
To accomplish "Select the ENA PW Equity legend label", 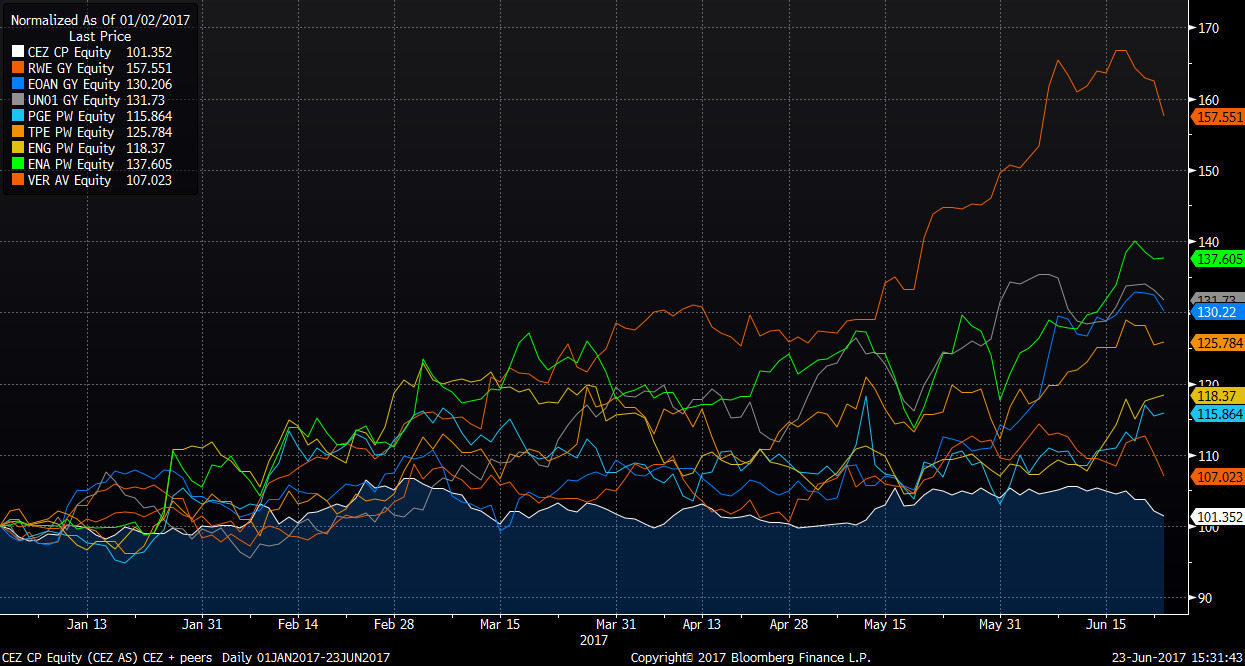I will [x=71, y=164].
